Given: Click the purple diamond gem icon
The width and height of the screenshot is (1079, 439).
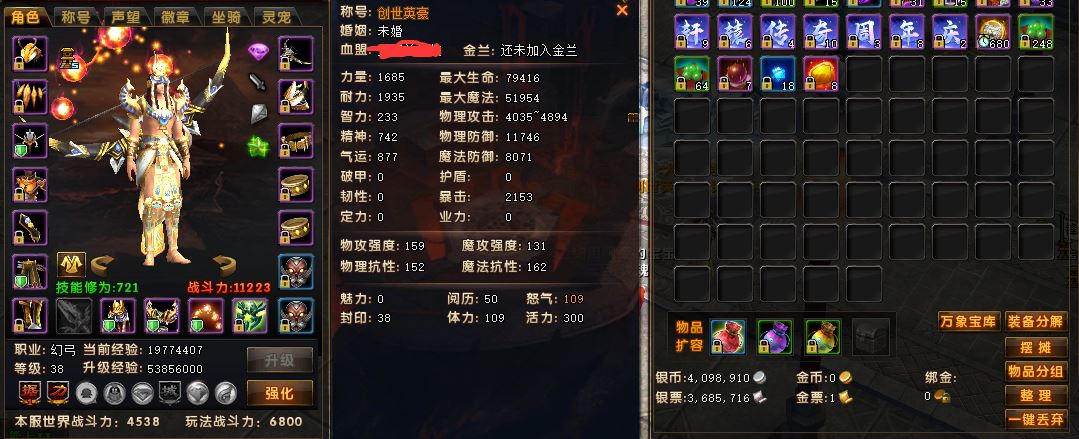Looking at the screenshot, I should tap(258, 52).
